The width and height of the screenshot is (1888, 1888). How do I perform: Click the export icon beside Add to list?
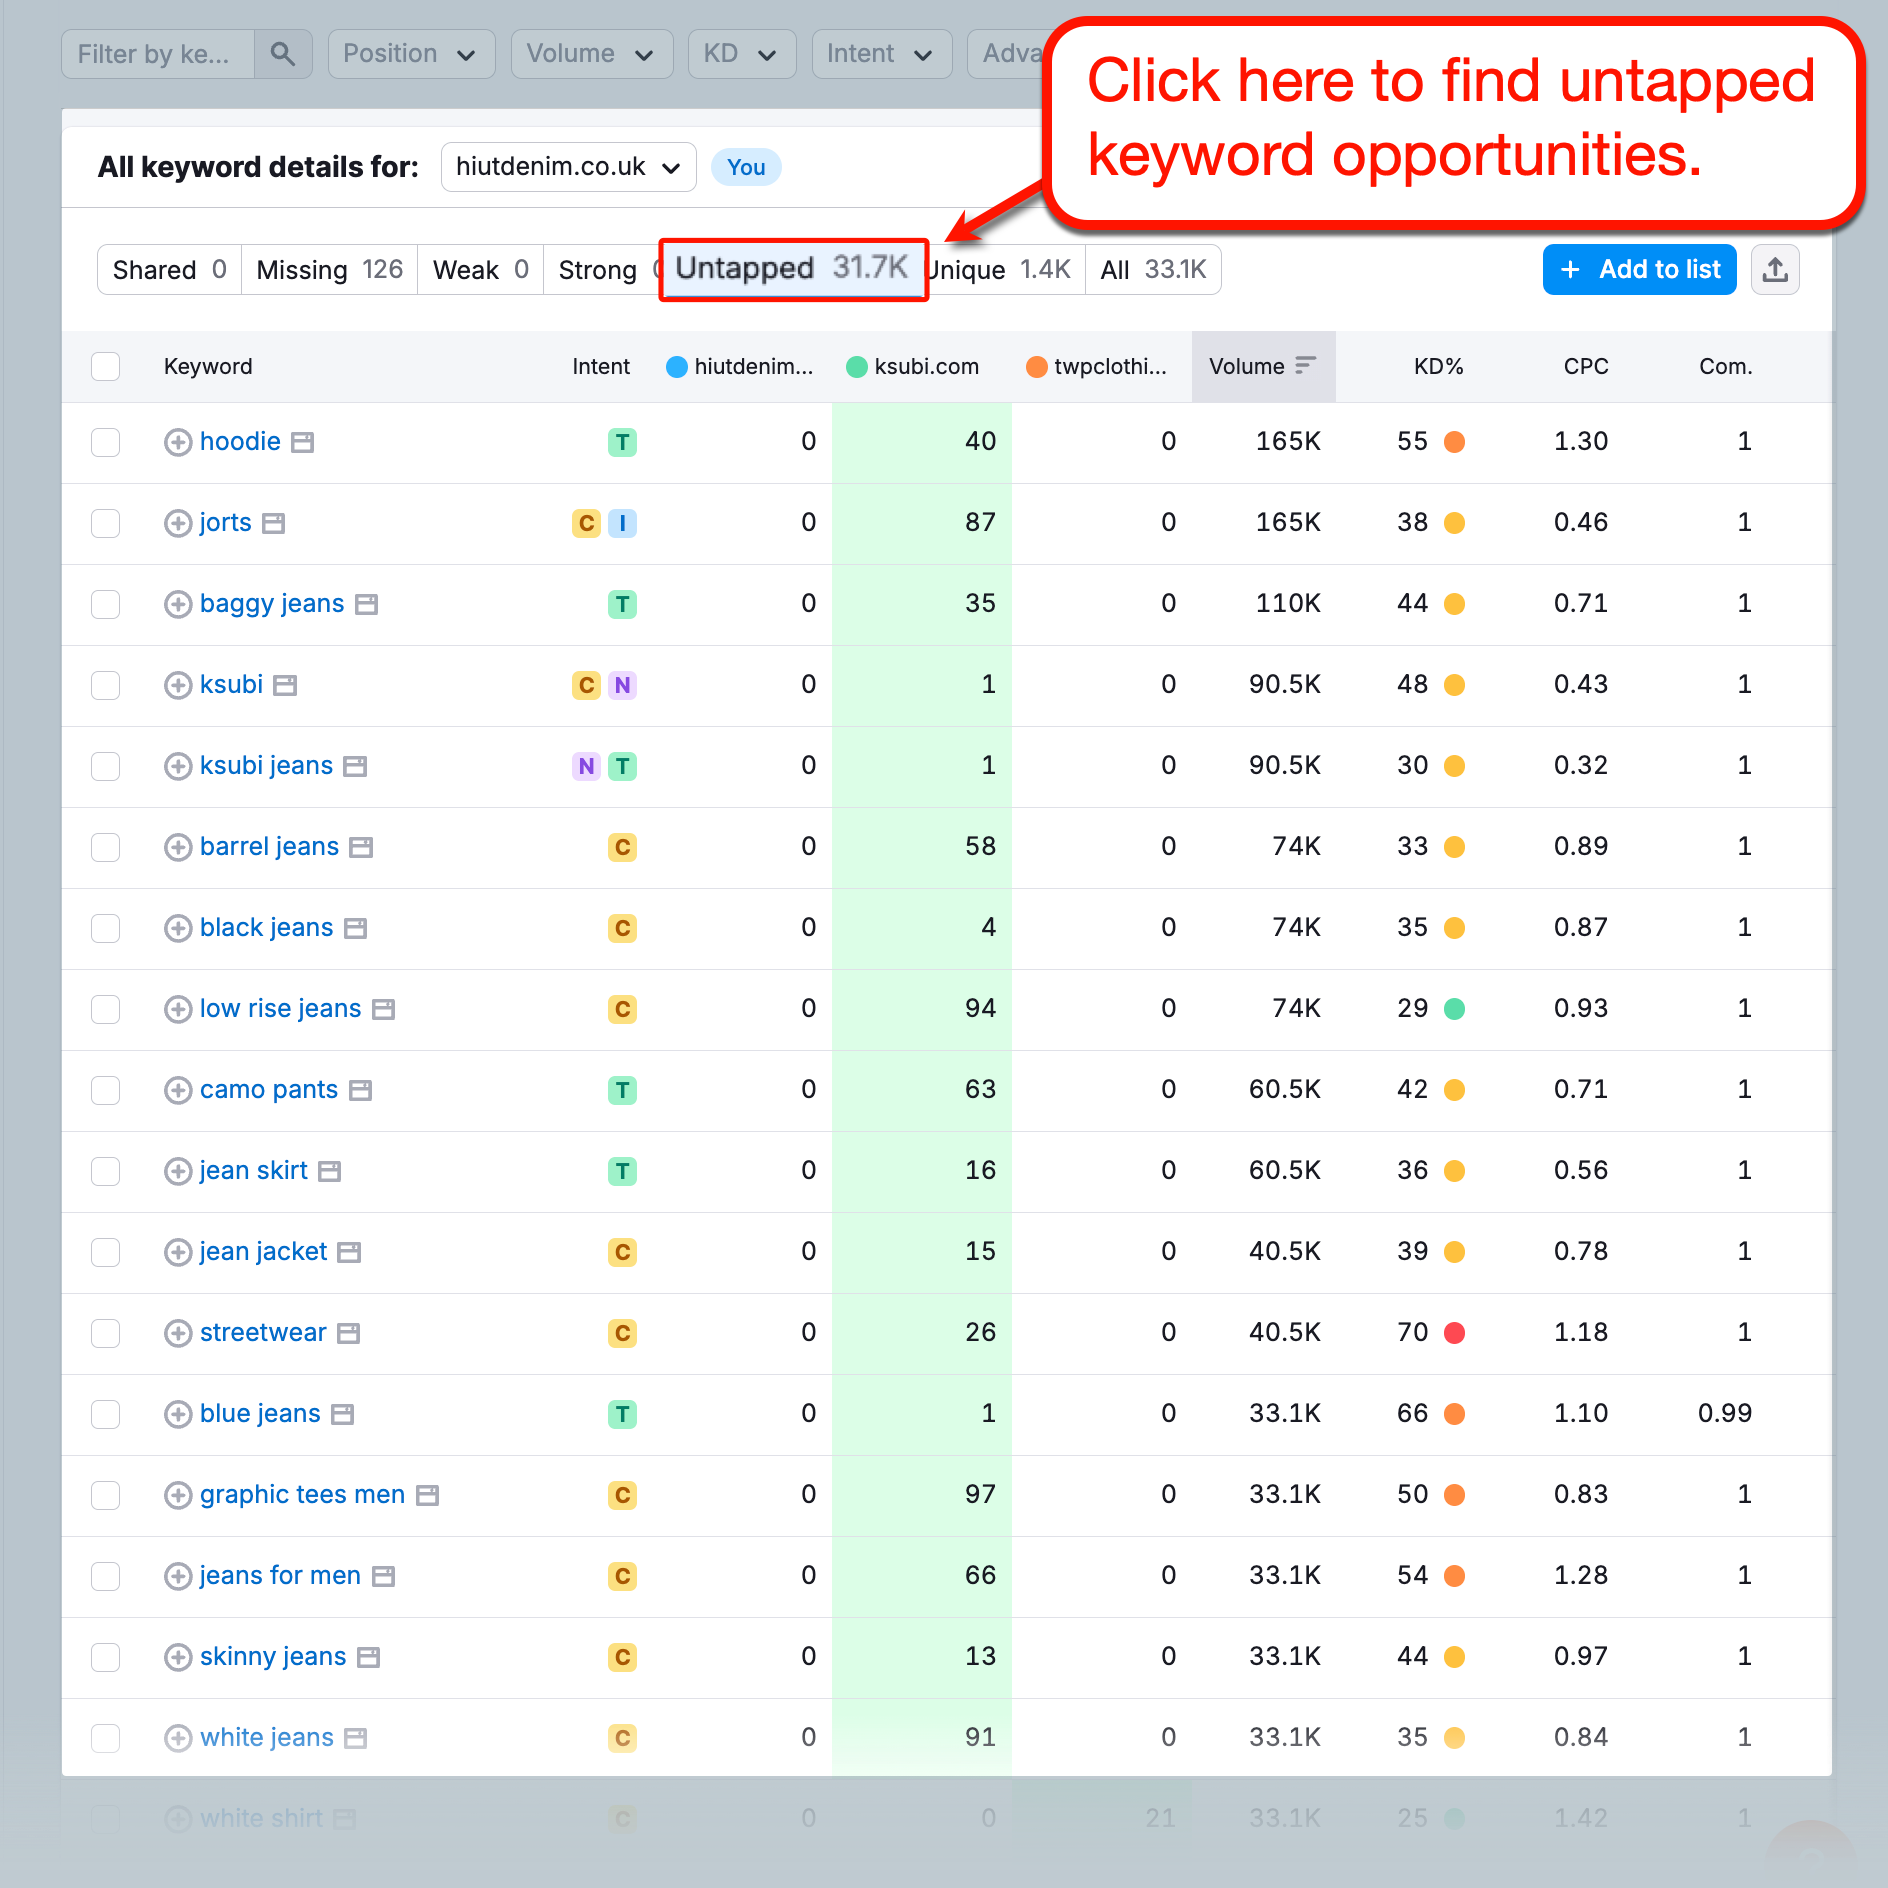(1775, 269)
